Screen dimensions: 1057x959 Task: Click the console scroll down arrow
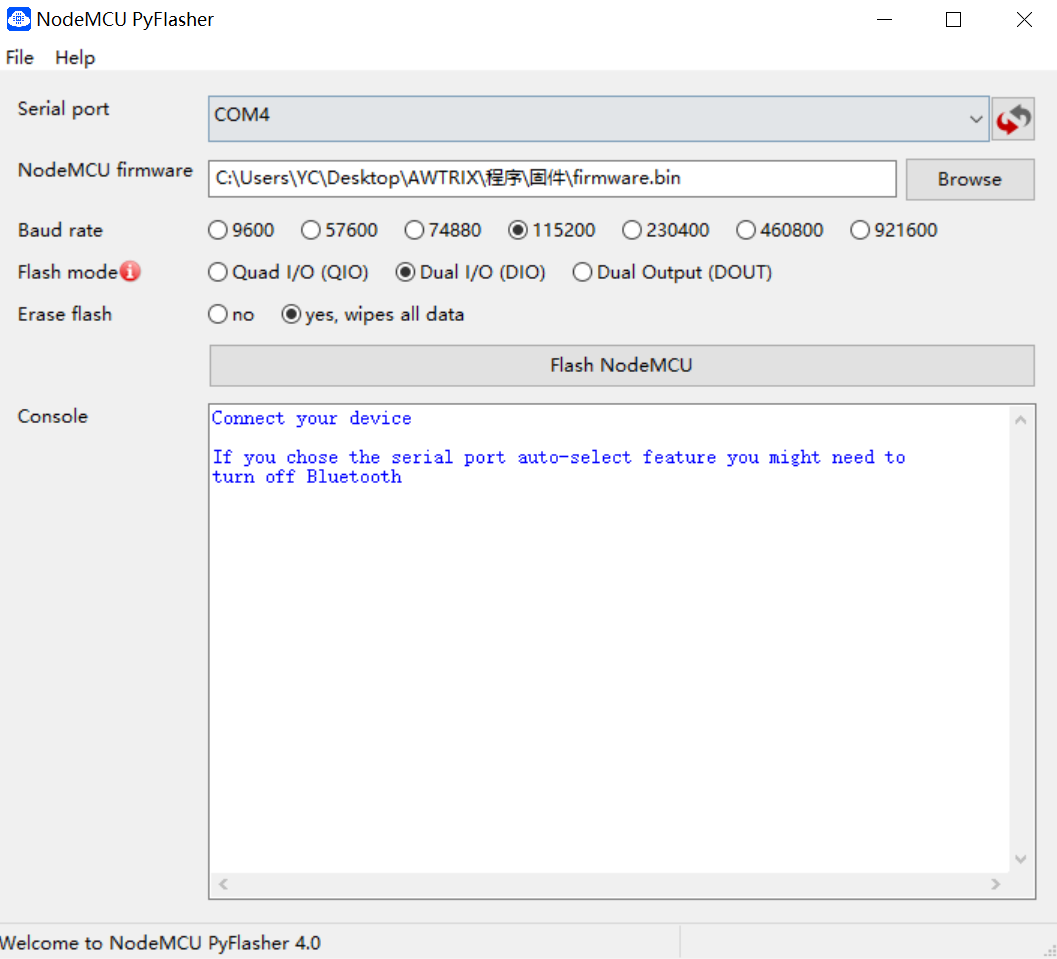click(x=1021, y=859)
